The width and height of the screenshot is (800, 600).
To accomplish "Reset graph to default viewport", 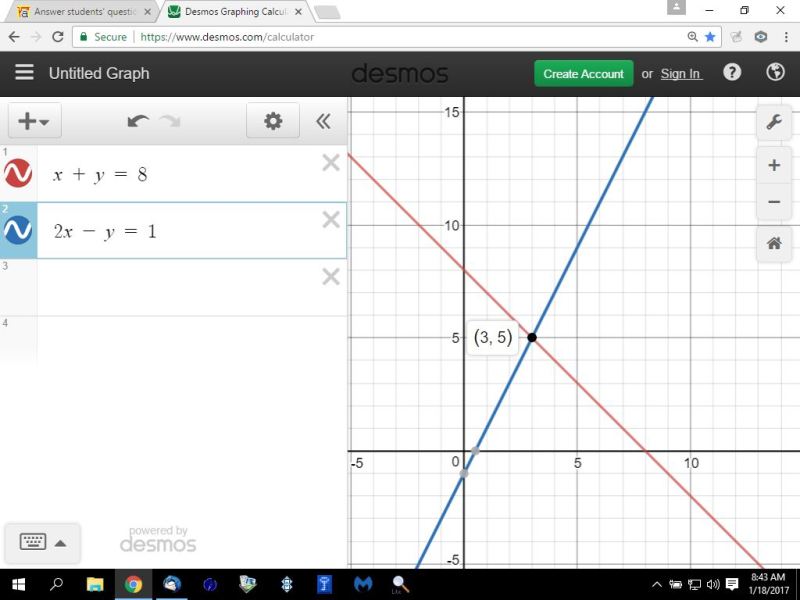I will pyautogui.click(x=774, y=244).
